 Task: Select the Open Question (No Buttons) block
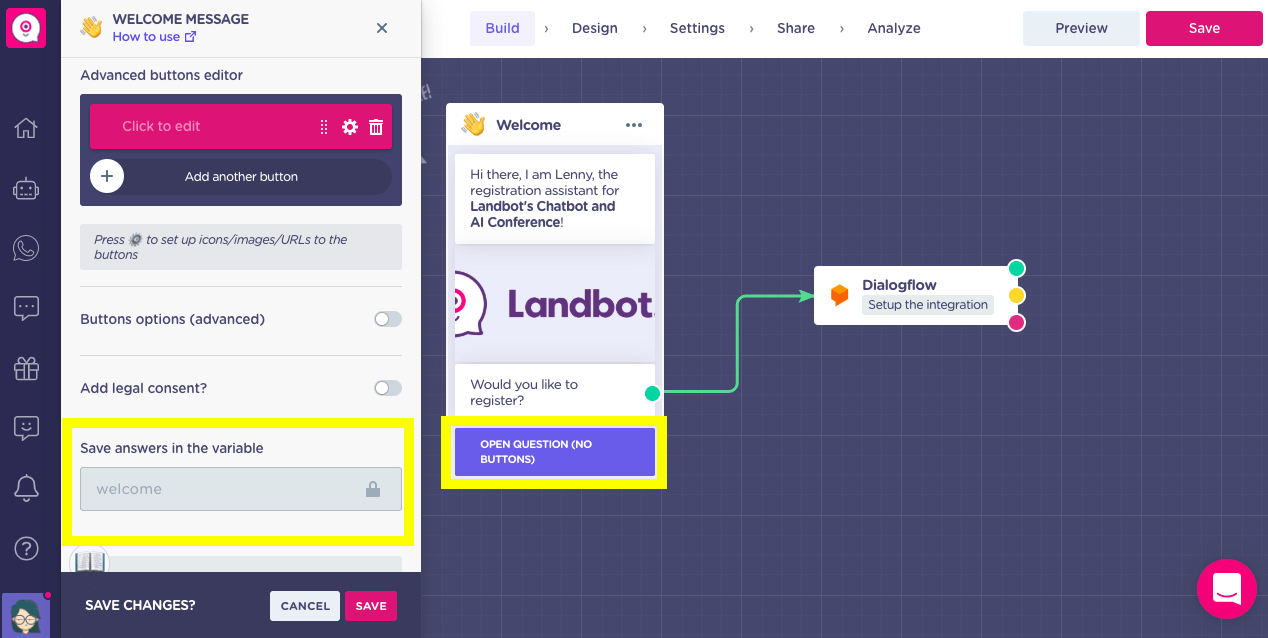(555, 452)
